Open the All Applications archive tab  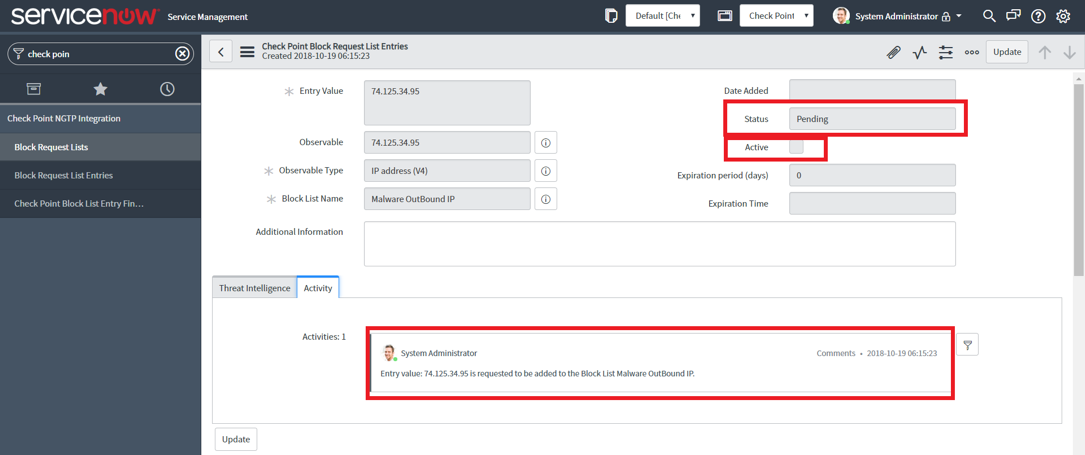[33, 89]
